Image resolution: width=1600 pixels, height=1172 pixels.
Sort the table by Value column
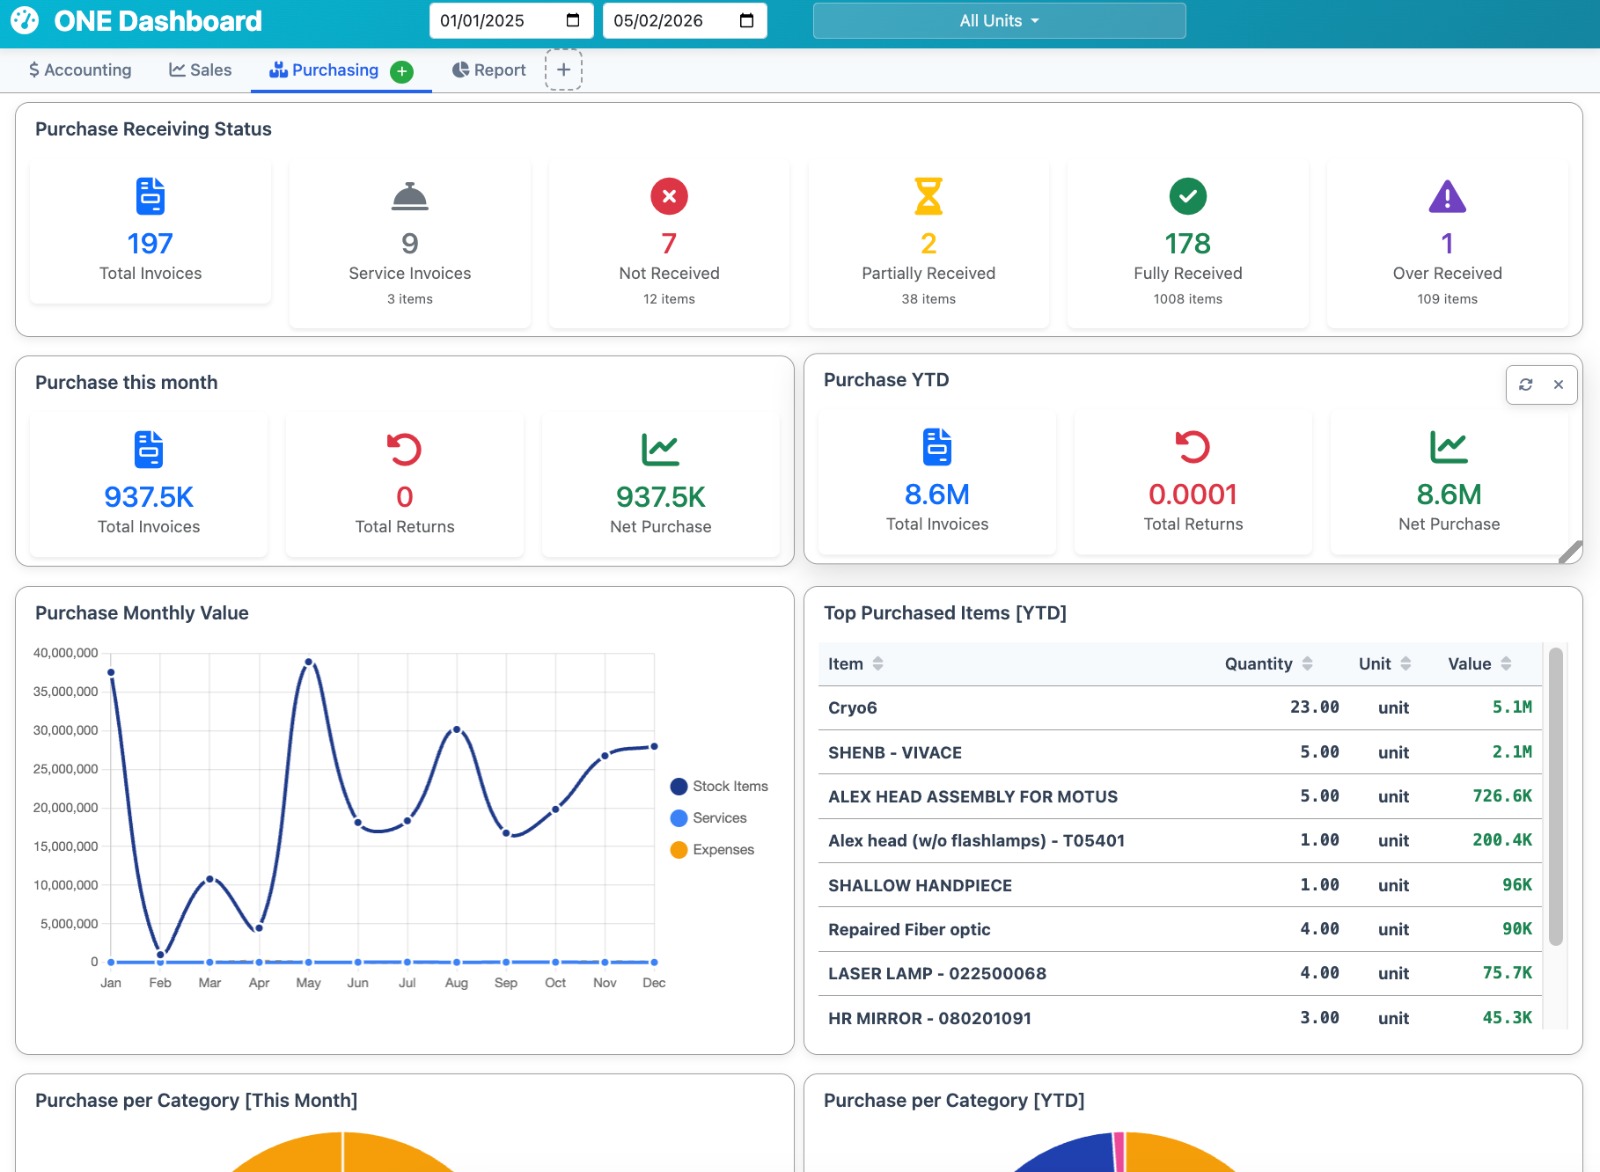click(x=1479, y=664)
